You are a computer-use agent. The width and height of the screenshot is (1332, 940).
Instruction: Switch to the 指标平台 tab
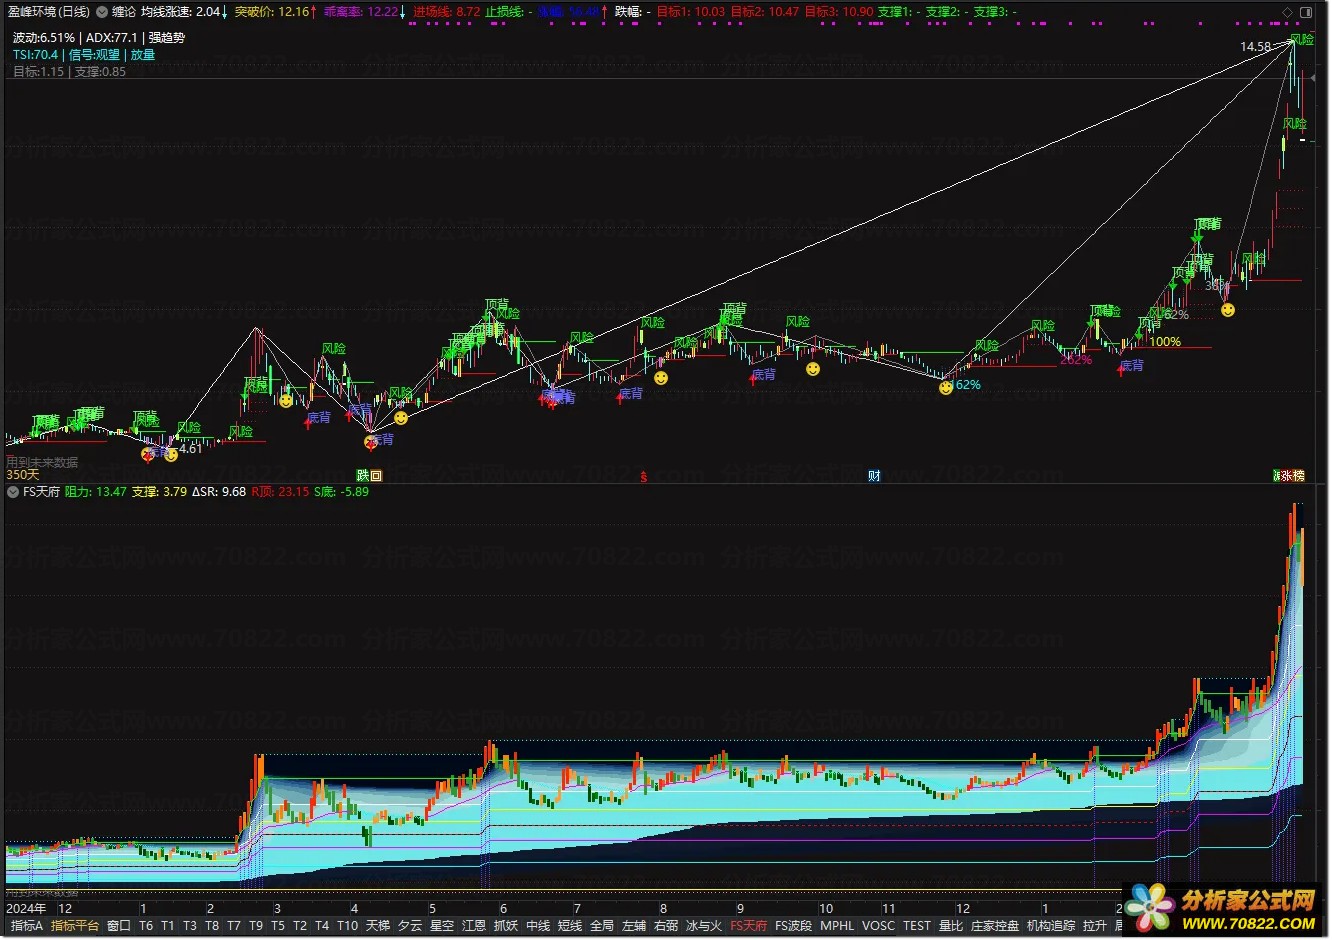point(75,926)
